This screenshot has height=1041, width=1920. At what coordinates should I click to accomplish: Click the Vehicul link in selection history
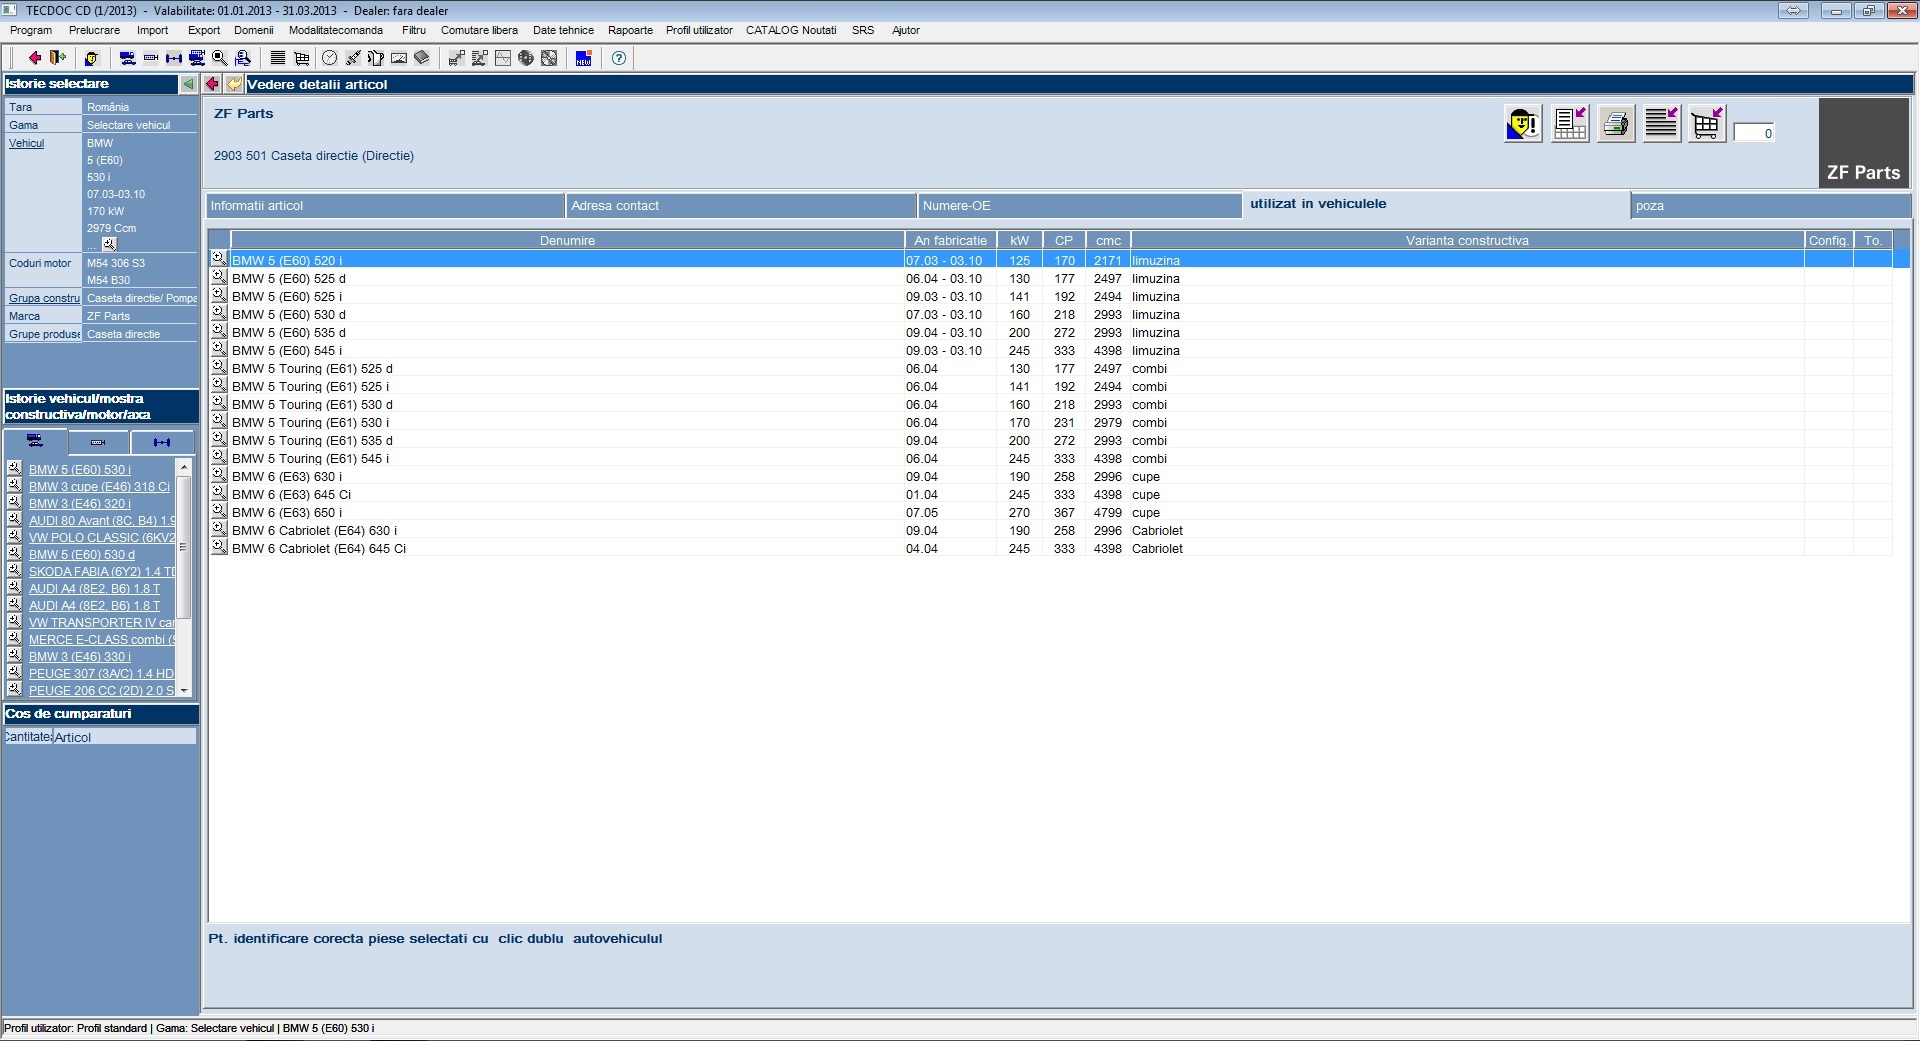tap(27, 143)
